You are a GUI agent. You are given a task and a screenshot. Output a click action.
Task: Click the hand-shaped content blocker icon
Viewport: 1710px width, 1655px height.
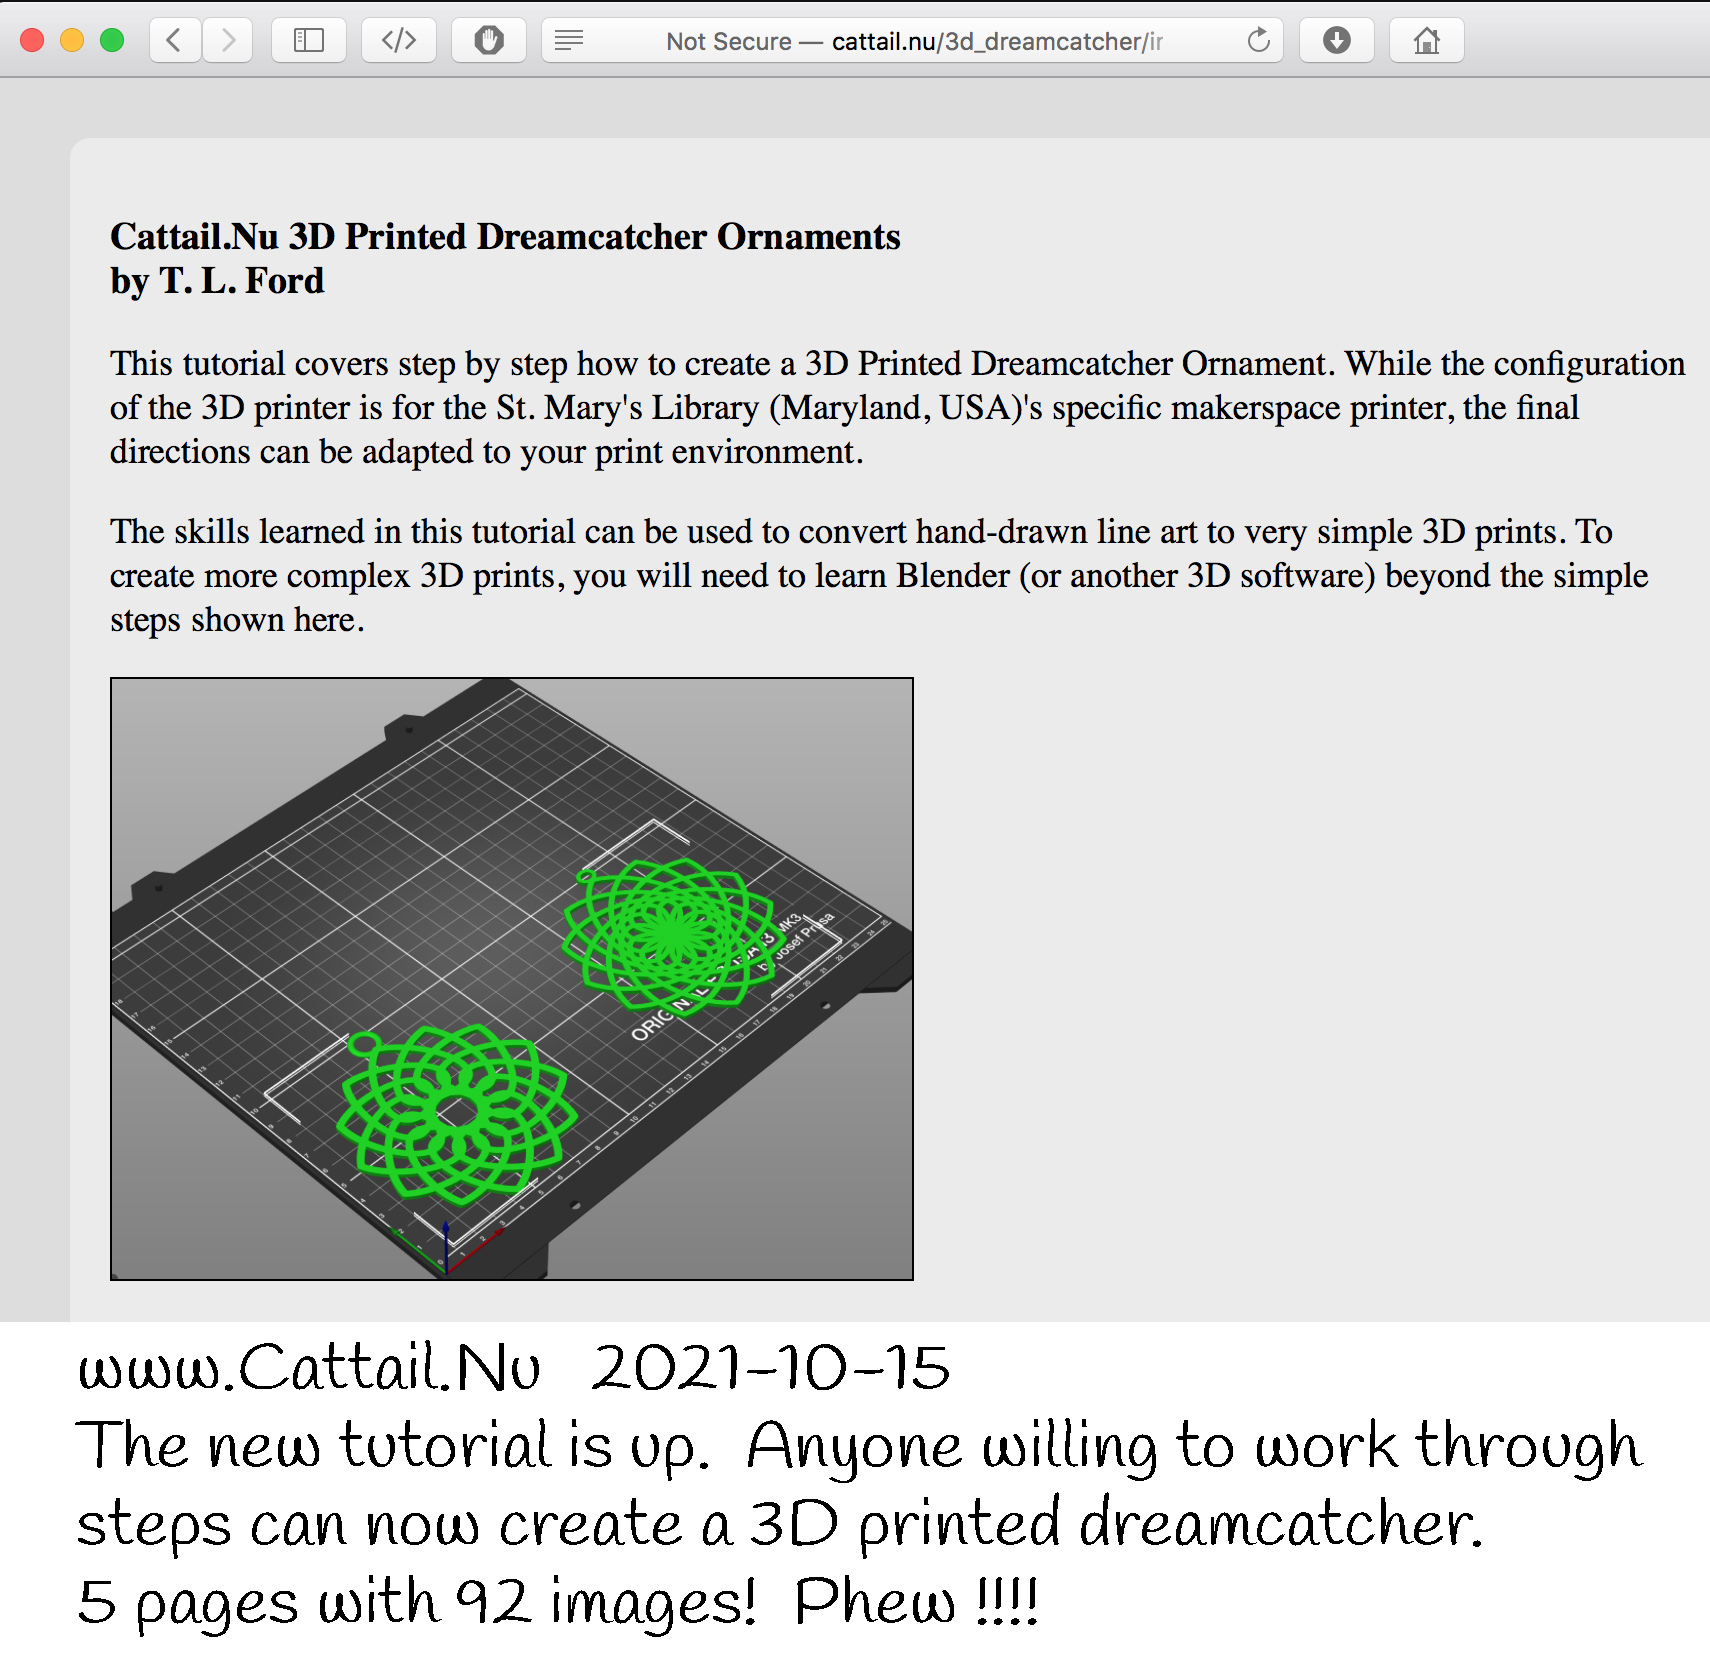pyautogui.click(x=488, y=40)
